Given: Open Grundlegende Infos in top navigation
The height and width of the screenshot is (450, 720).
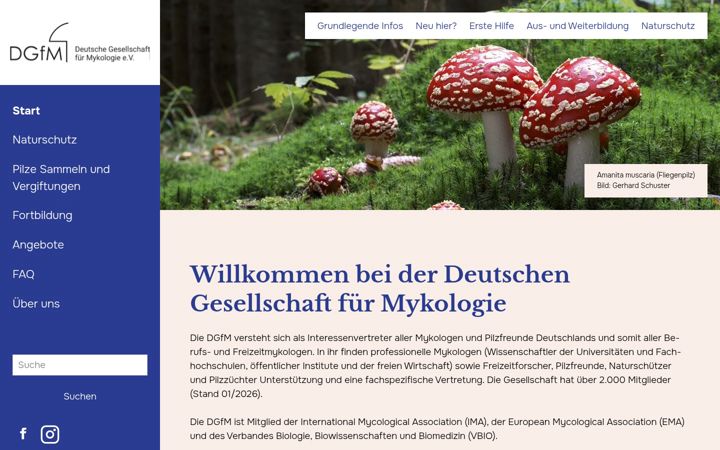Looking at the screenshot, I should (360, 26).
